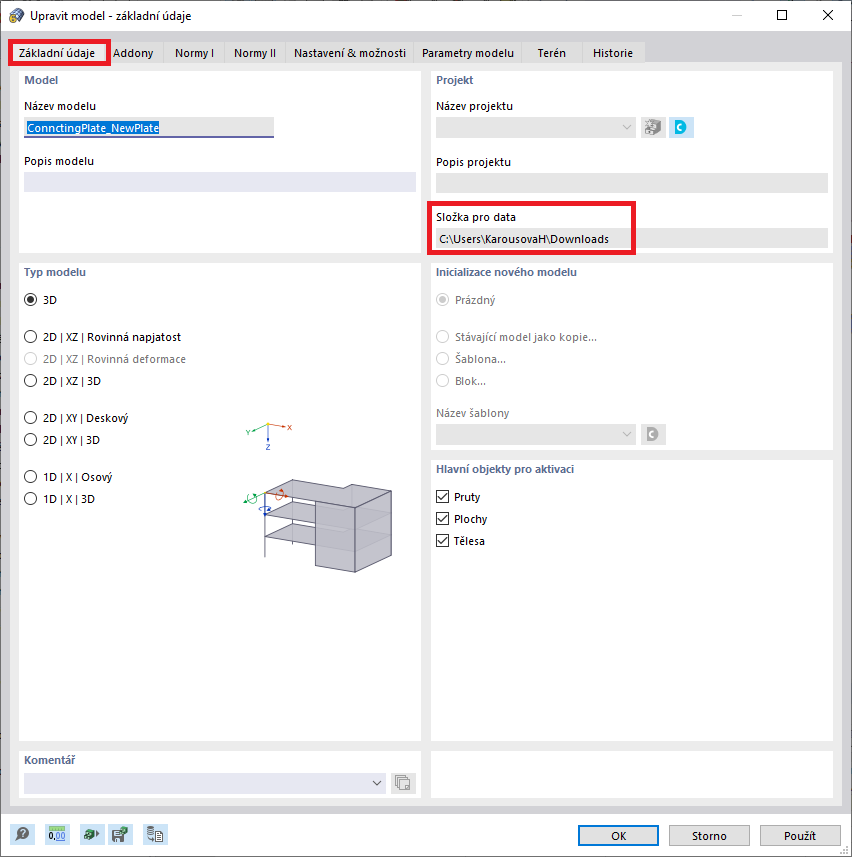The height and width of the screenshot is (857, 852).
Task: Open the Normy II tab
Action: (255, 53)
